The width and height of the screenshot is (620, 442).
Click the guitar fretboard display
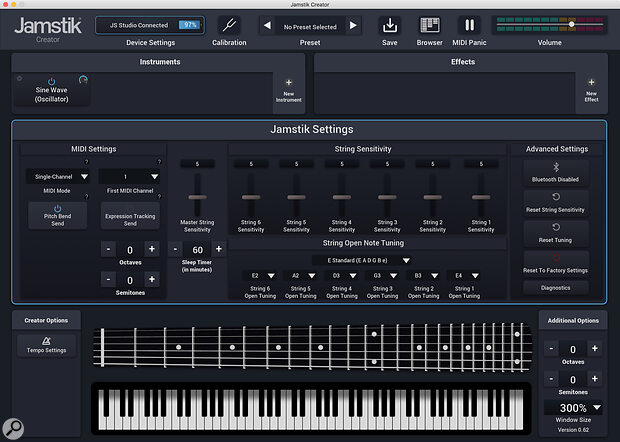(312, 347)
